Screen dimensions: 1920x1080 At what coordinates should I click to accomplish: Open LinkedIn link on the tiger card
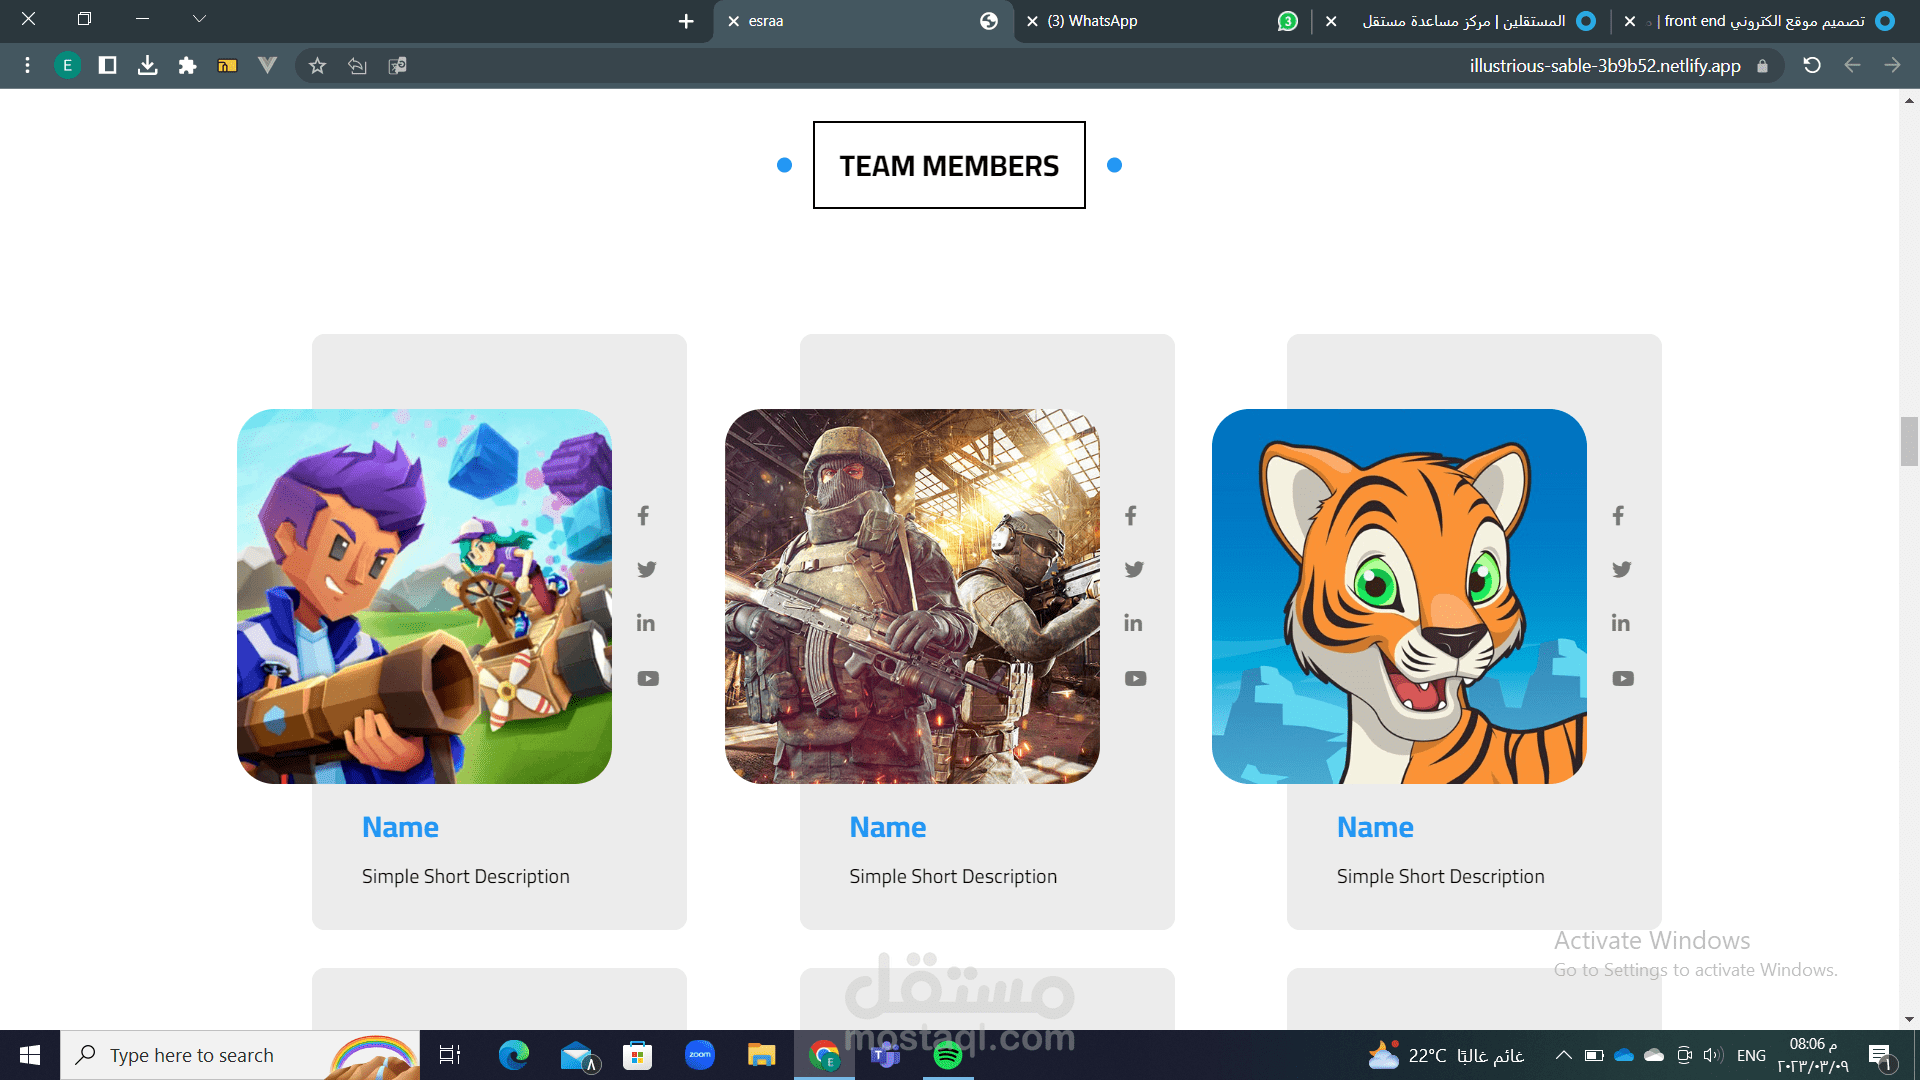click(1621, 623)
